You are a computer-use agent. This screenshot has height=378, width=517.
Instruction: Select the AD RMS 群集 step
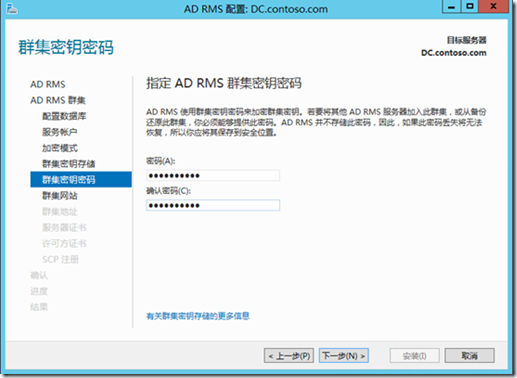tap(58, 100)
